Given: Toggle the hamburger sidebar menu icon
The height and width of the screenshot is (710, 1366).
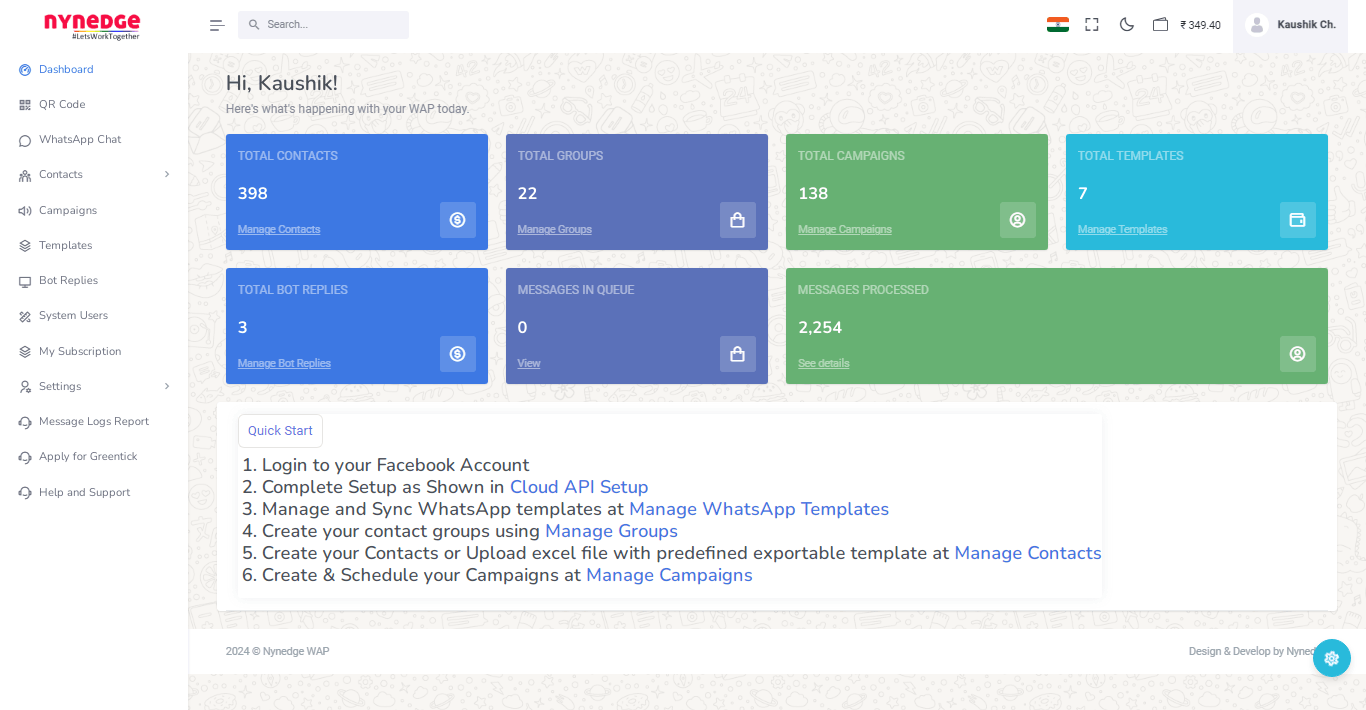Looking at the screenshot, I should click(x=217, y=25).
